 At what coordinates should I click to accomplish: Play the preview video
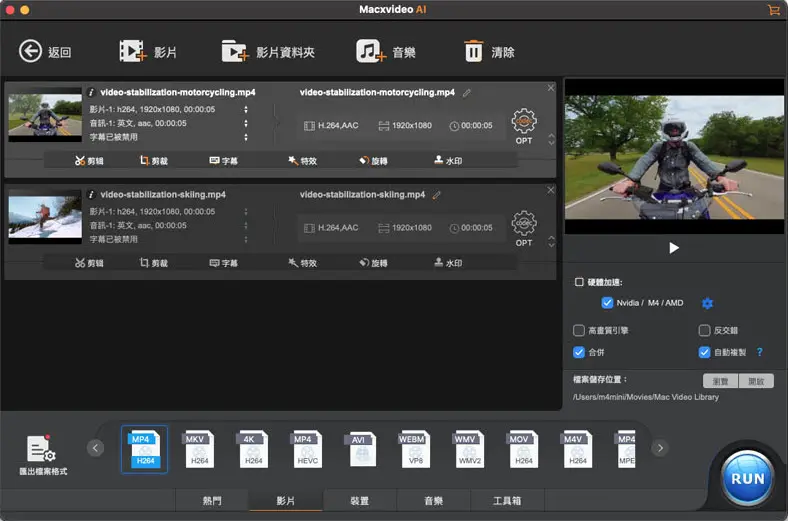[x=674, y=248]
